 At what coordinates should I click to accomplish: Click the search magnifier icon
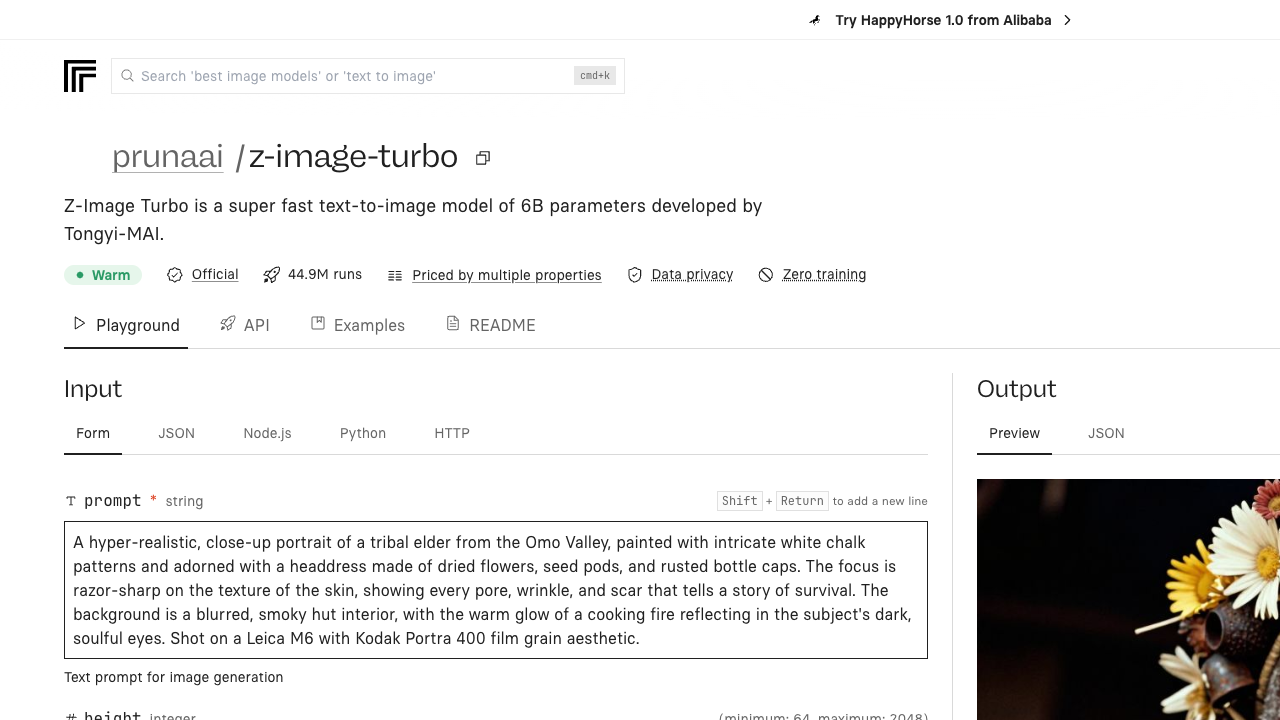pos(128,76)
